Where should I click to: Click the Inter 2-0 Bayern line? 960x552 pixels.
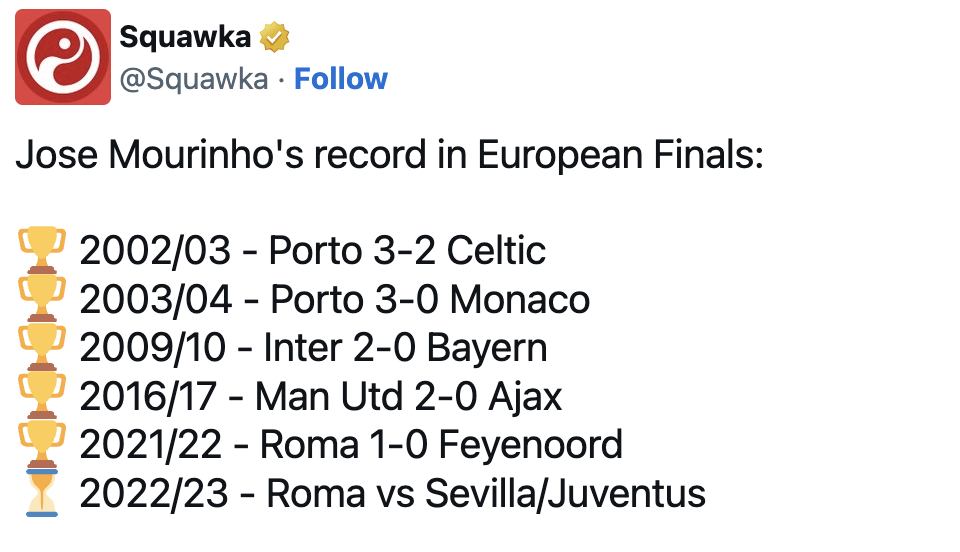(x=313, y=348)
